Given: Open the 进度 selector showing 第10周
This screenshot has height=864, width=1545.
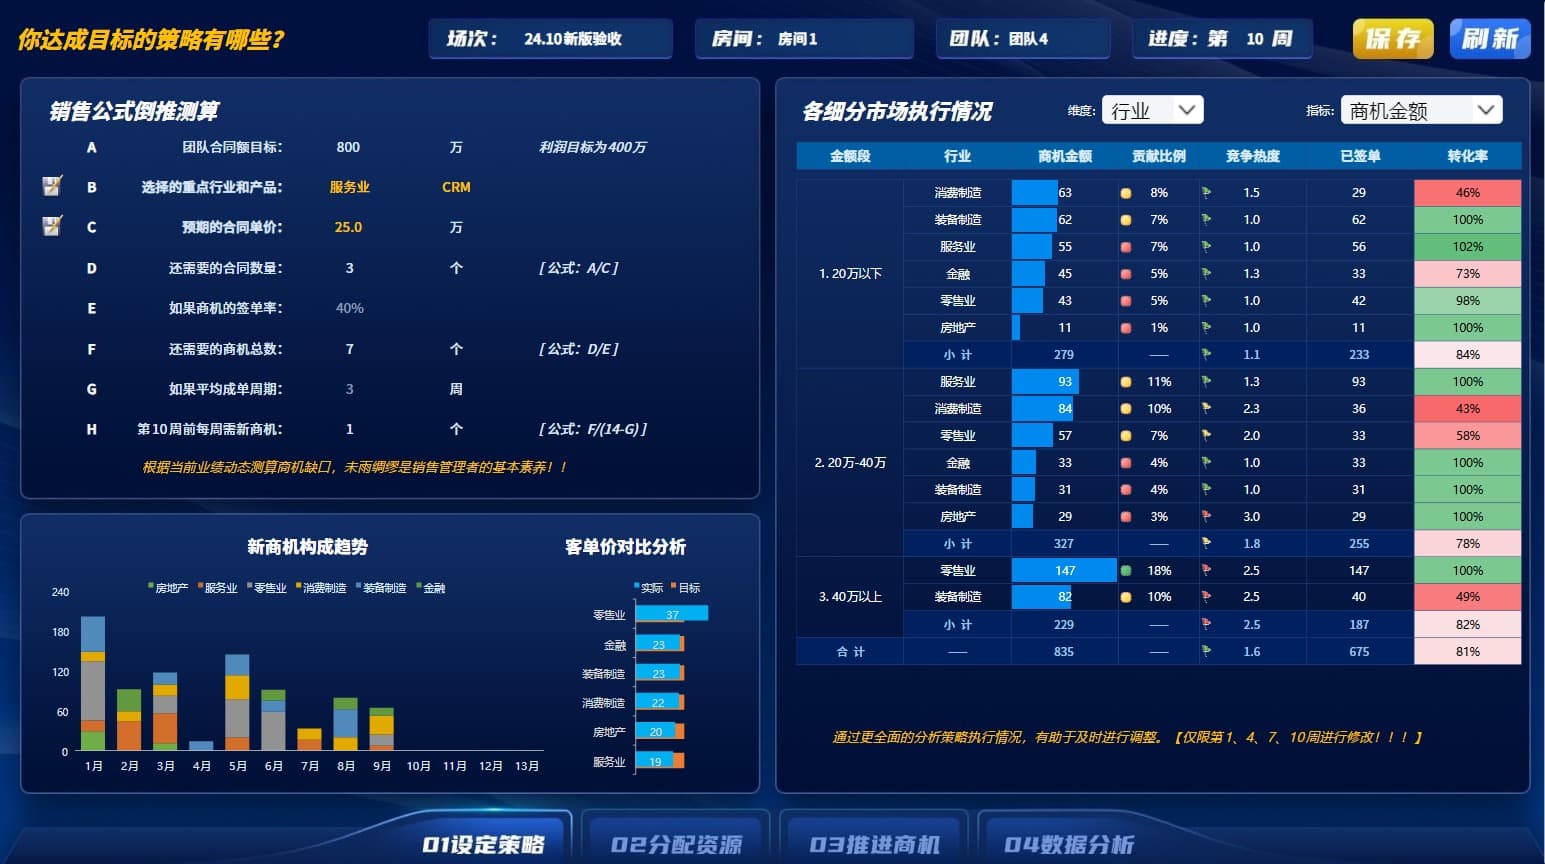Looking at the screenshot, I should tap(1223, 39).
